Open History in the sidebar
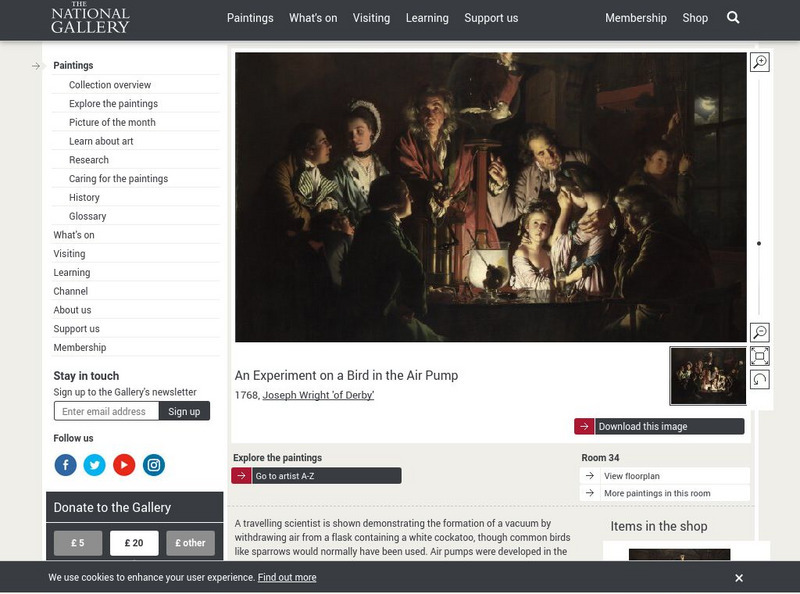This screenshot has height=594, width=800. (x=84, y=197)
